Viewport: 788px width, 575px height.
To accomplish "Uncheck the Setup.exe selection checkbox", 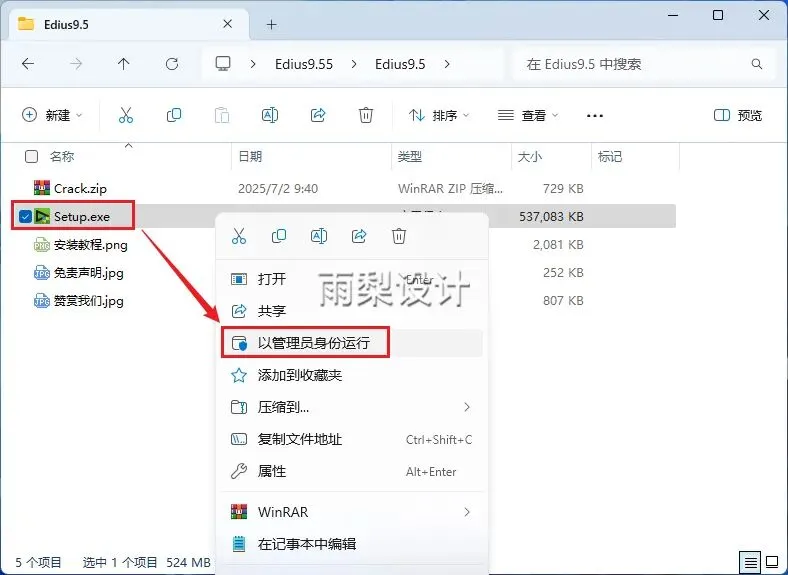I will [25, 216].
